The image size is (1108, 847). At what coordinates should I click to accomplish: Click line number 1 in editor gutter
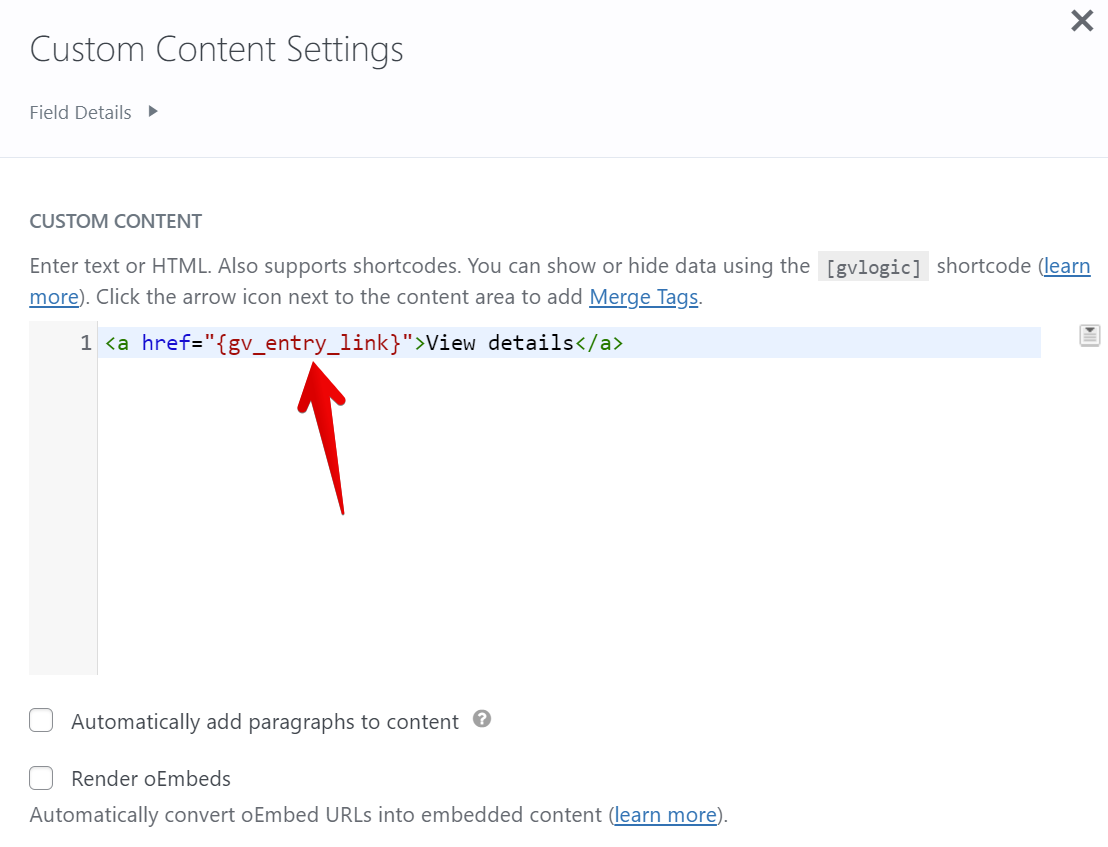(x=85, y=343)
